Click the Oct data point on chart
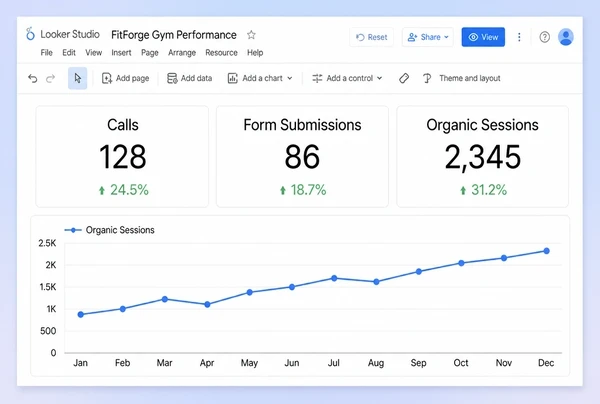Image resolution: width=600 pixels, height=404 pixels. coord(461,263)
